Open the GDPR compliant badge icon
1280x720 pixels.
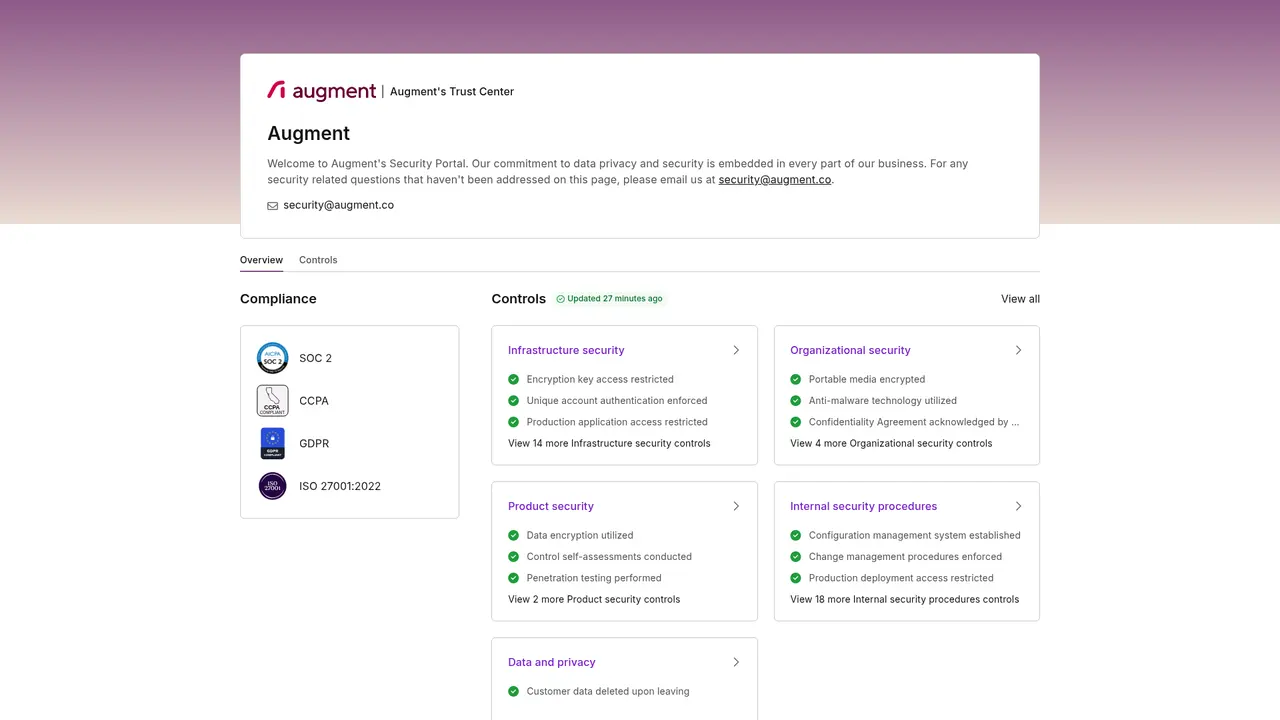click(x=272, y=443)
